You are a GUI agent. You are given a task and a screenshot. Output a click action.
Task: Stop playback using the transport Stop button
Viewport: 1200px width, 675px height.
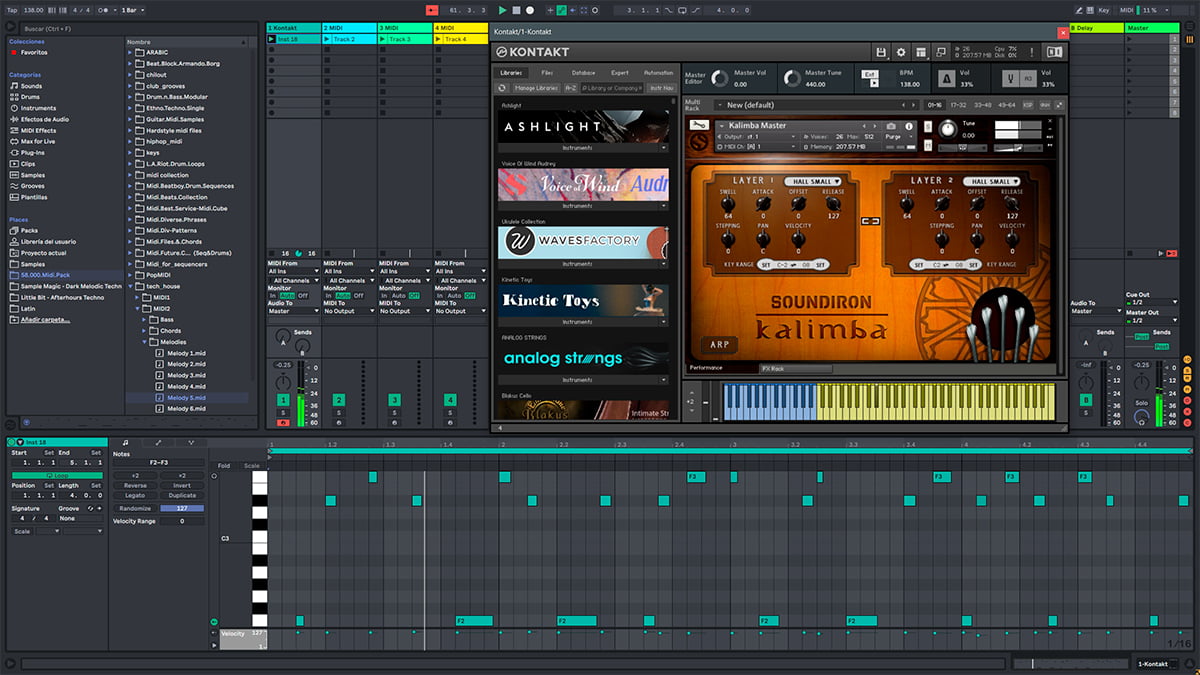tap(516, 10)
